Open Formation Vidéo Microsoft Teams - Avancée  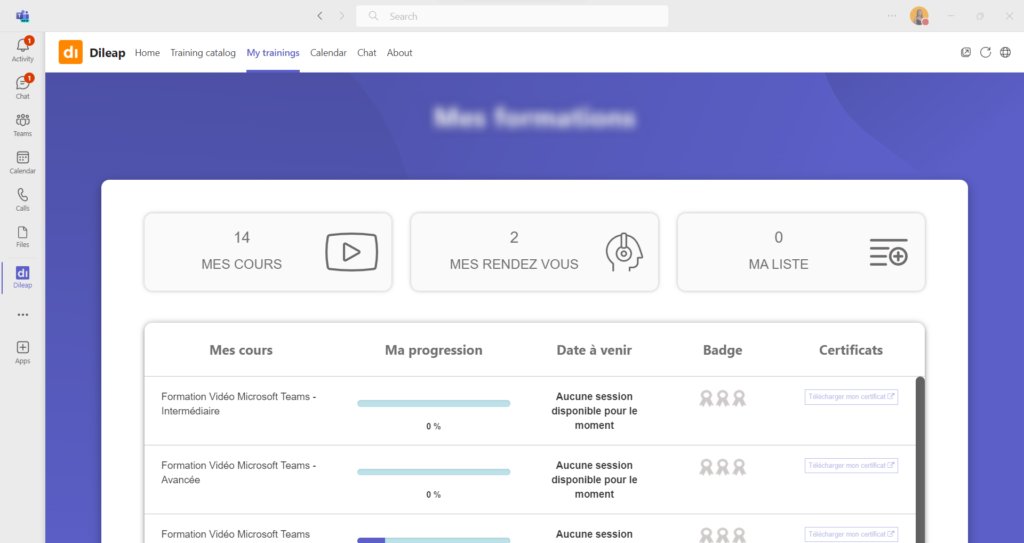point(238,472)
